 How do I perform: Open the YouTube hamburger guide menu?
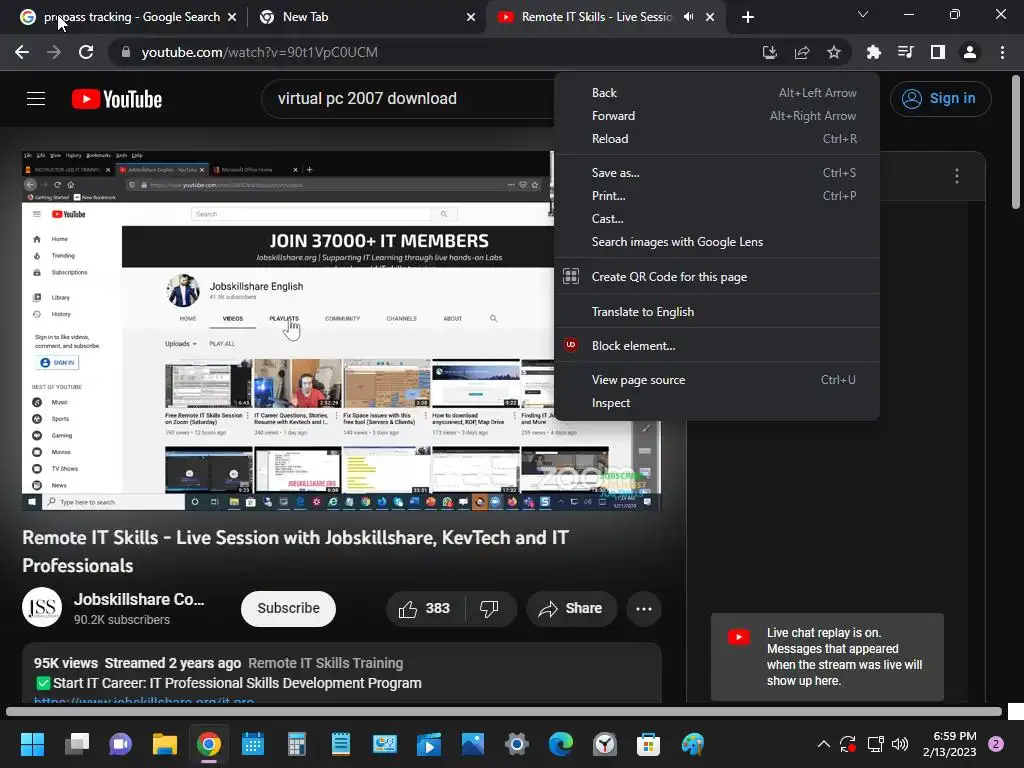tap(36, 99)
